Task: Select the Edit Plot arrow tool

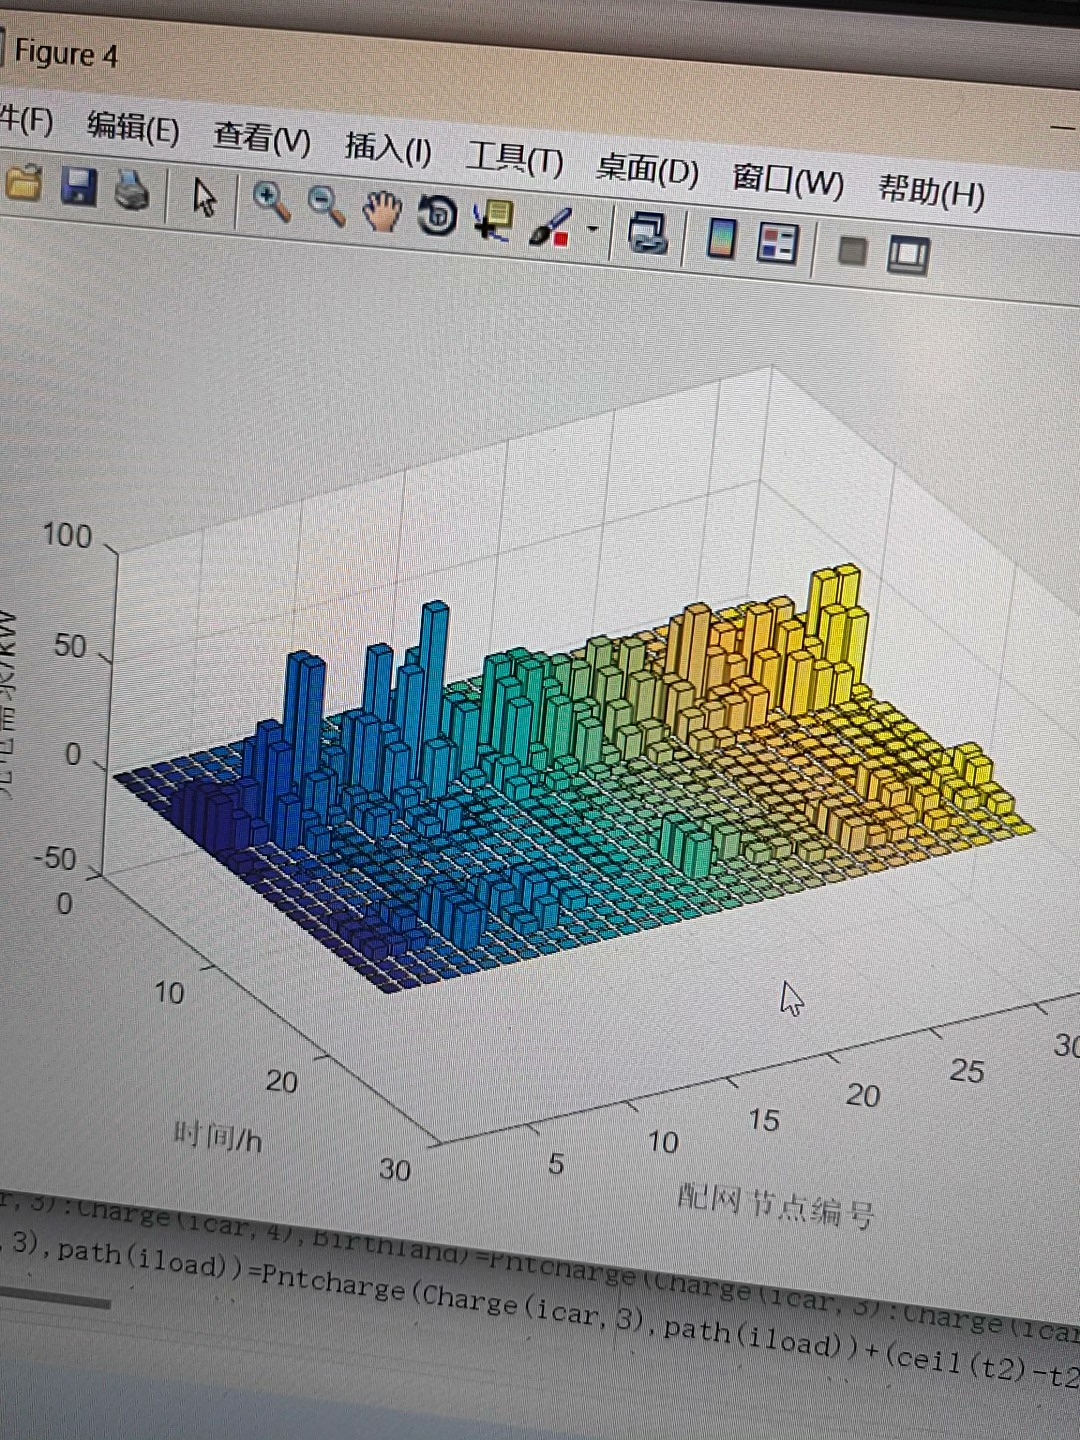Action: pos(204,197)
